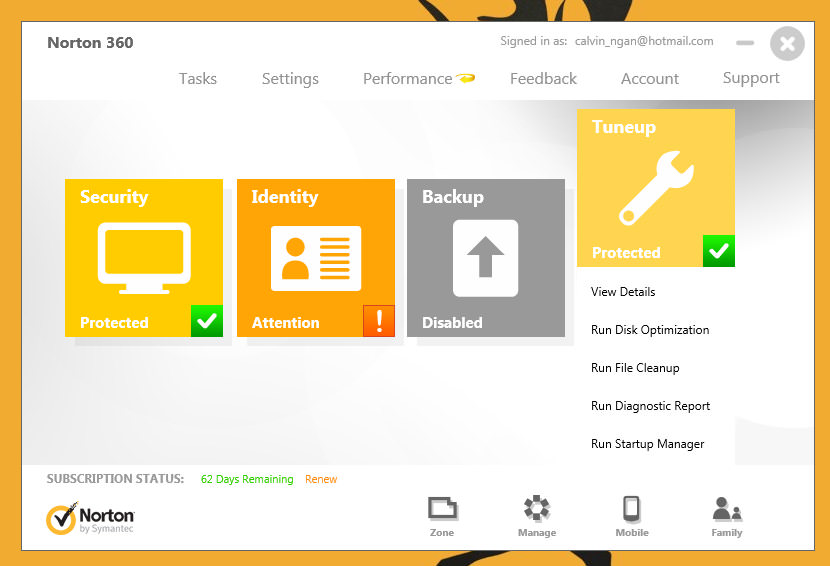Click Run Startup Manager
Screen dimensions: 830x566
647,444
